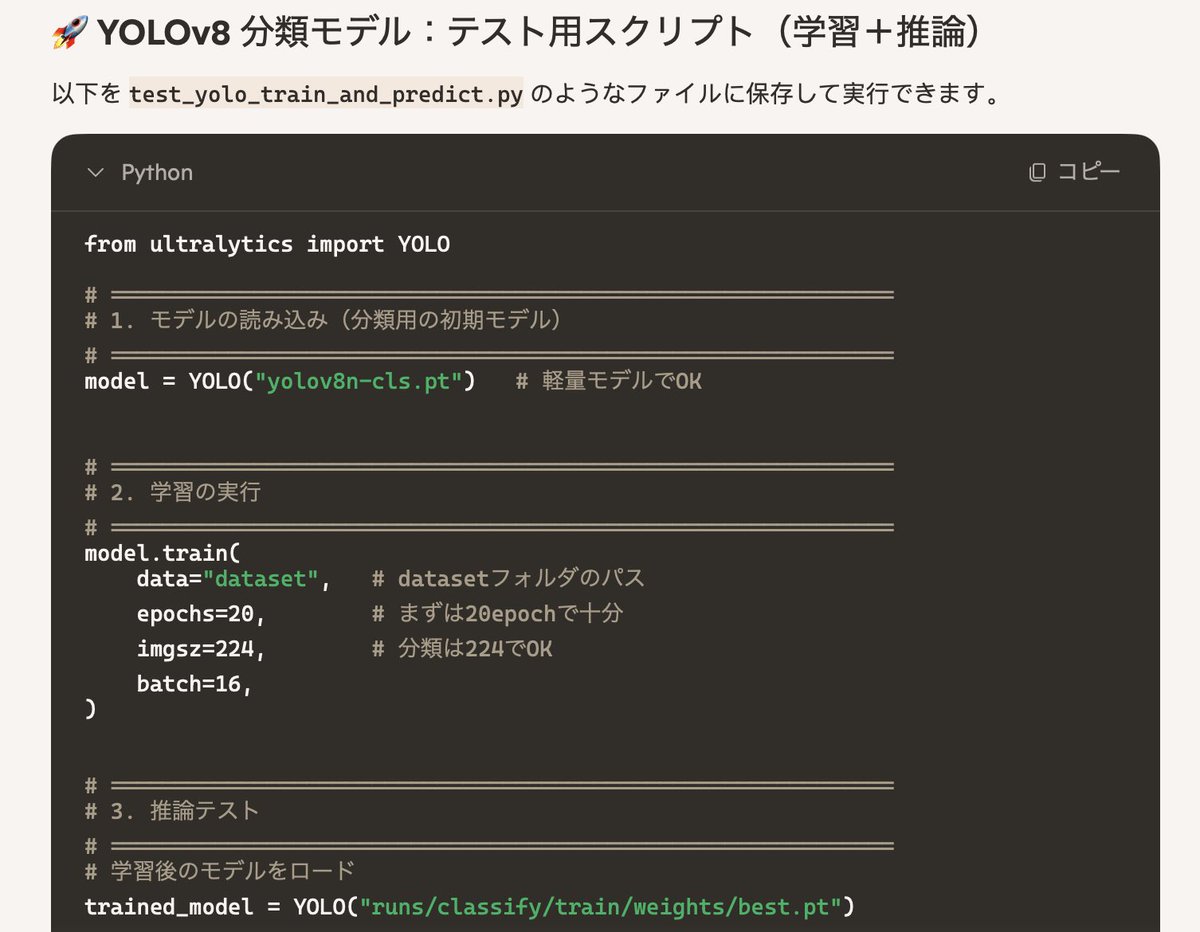Screen dimensions: 1200x932
Task: Click the comment 分類は224でOK
Action: coord(461,649)
